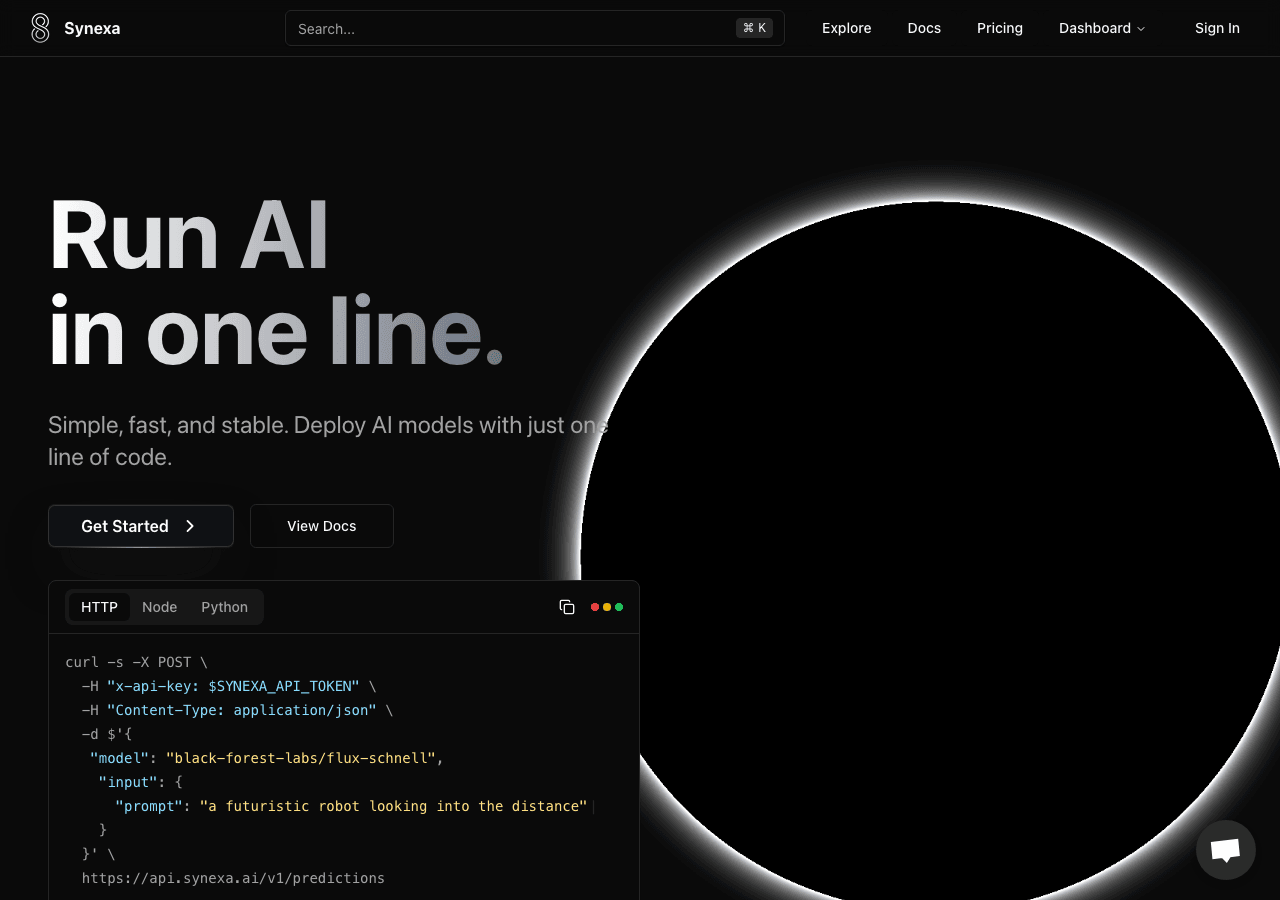This screenshot has width=1280, height=900.
Task: Click the x-api-key header line
Action: coord(229,686)
